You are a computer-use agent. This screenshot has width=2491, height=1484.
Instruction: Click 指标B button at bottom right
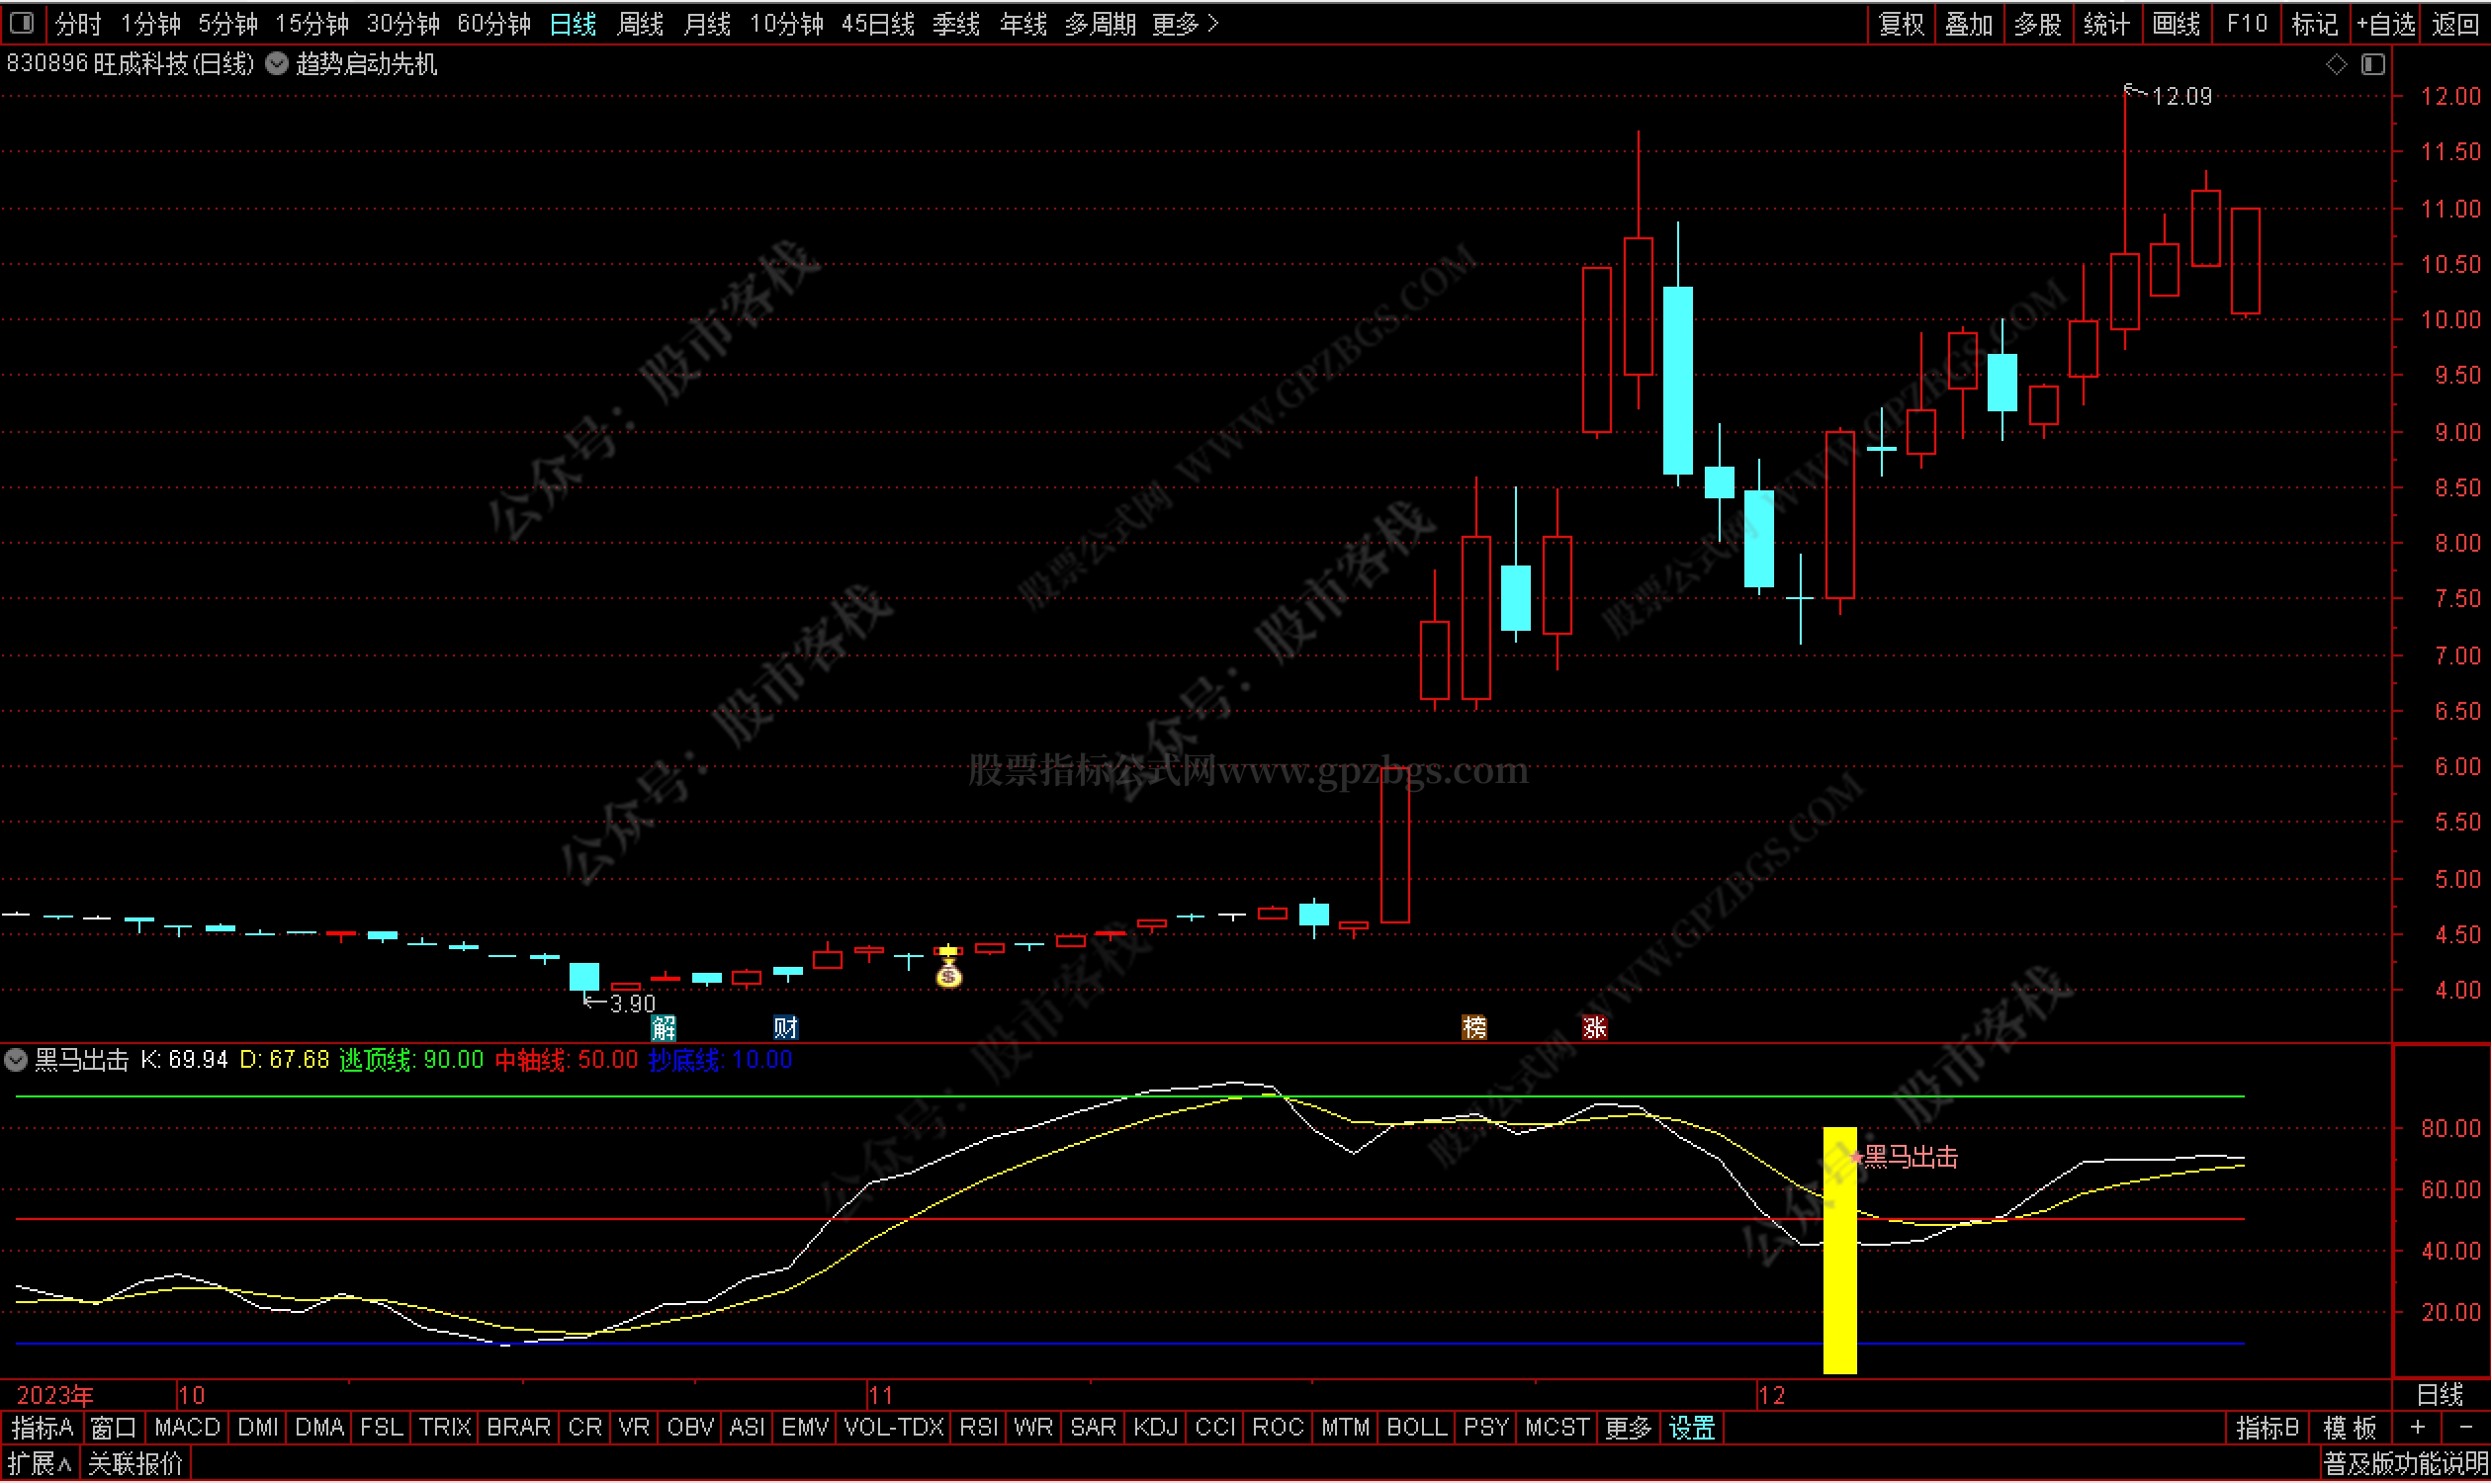tap(2267, 1427)
